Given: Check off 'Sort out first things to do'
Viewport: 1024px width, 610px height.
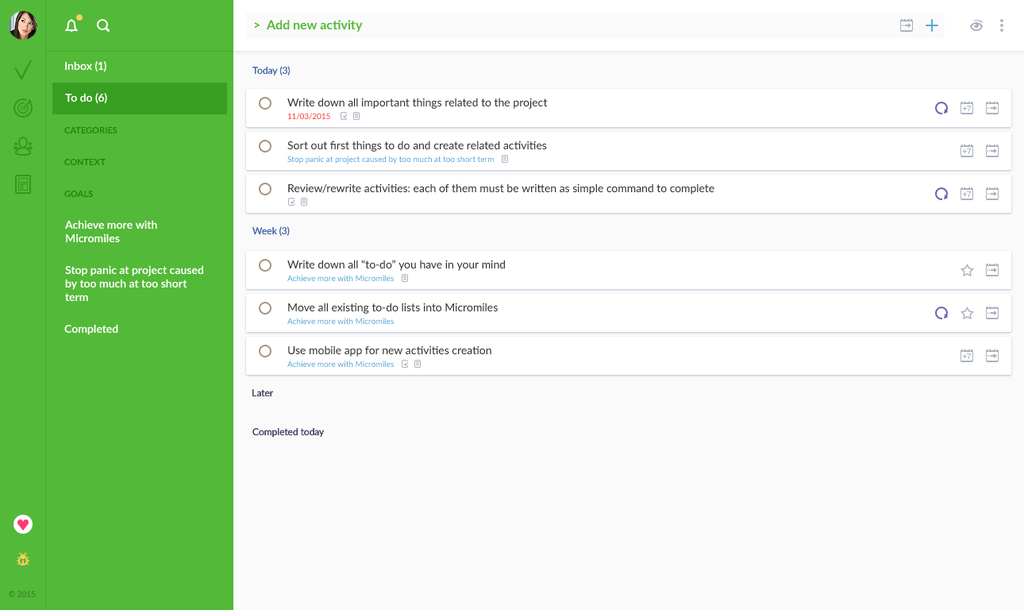Looking at the screenshot, I should pyautogui.click(x=265, y=146).
